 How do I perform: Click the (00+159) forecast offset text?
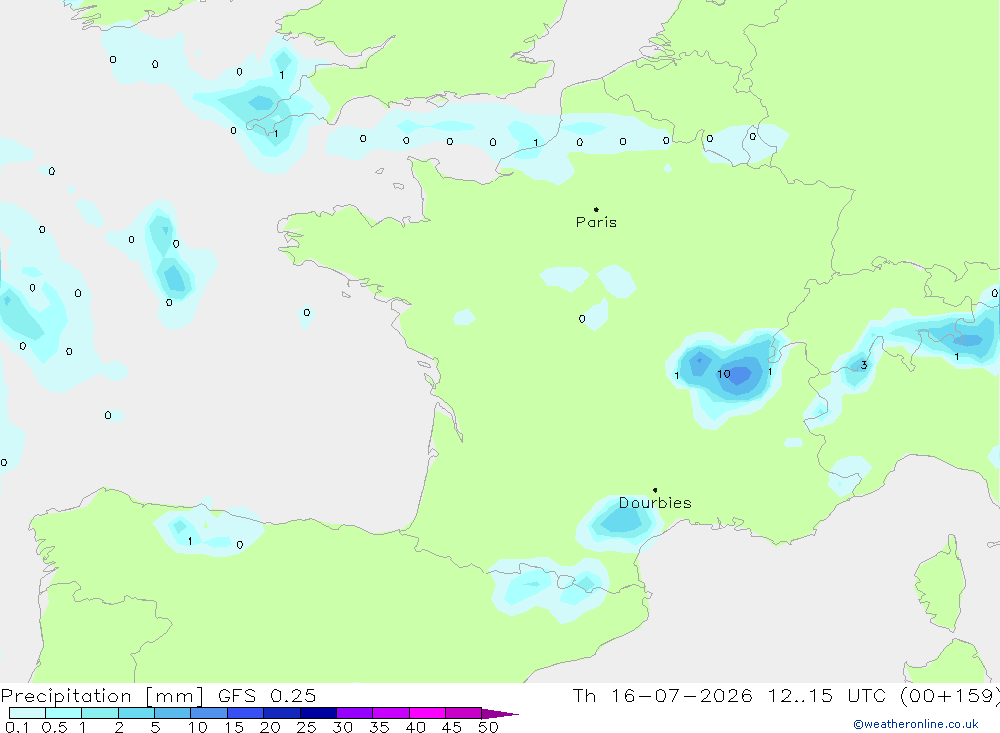pyautogui.click(x=950, y=695)
